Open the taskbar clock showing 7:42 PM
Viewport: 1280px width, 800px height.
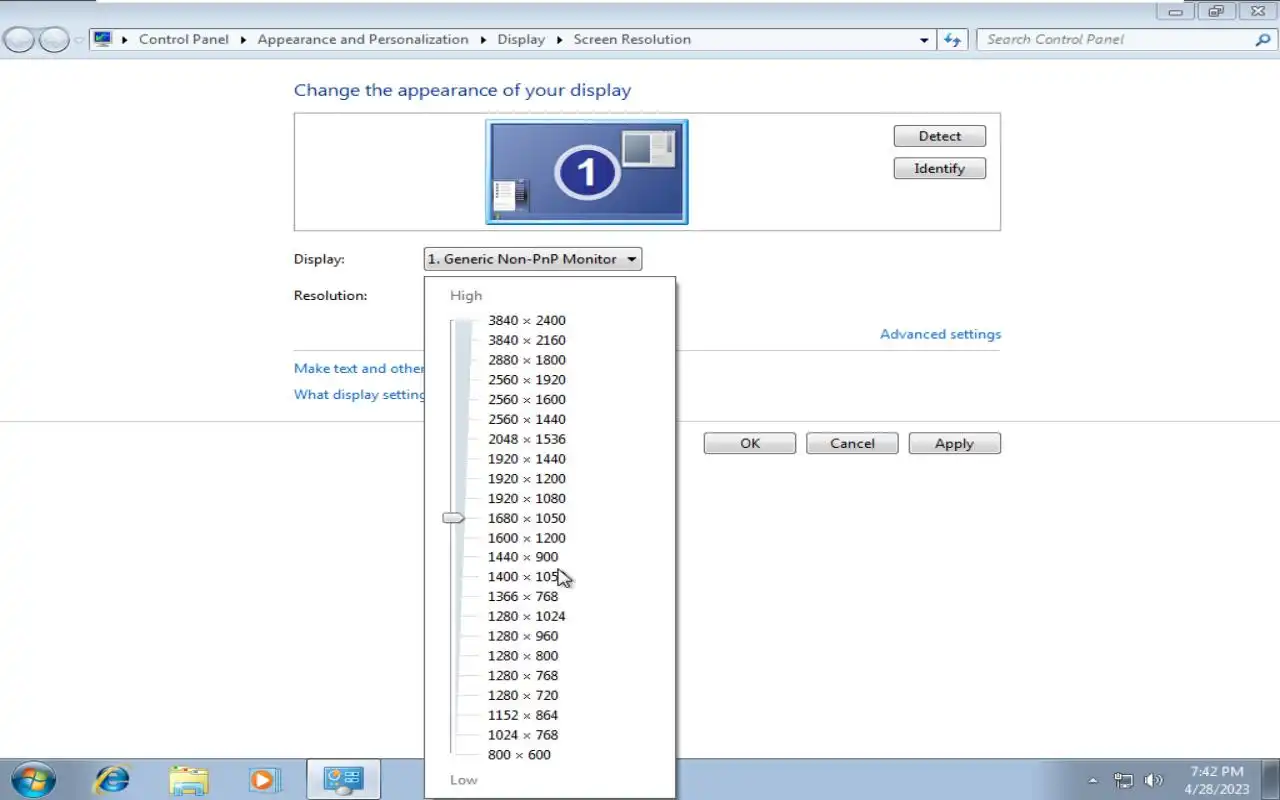coord(1218,780)
